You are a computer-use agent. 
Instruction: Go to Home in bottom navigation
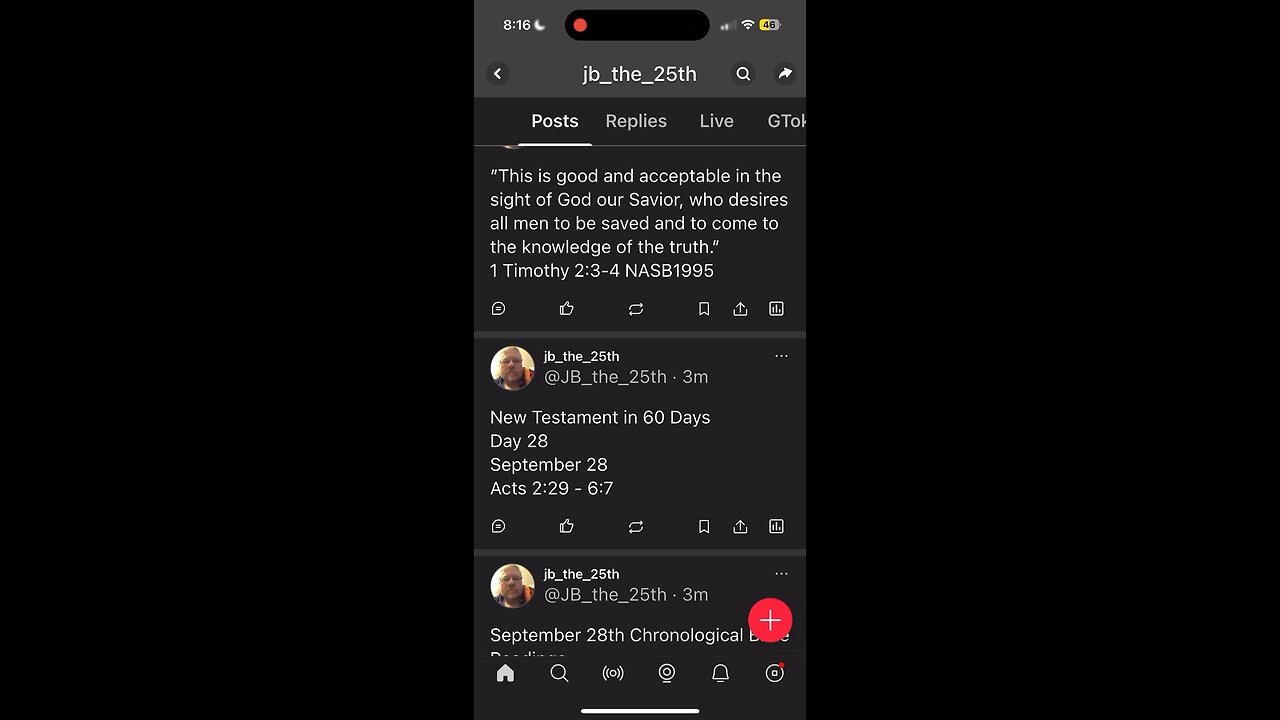[x=506, y=674]
